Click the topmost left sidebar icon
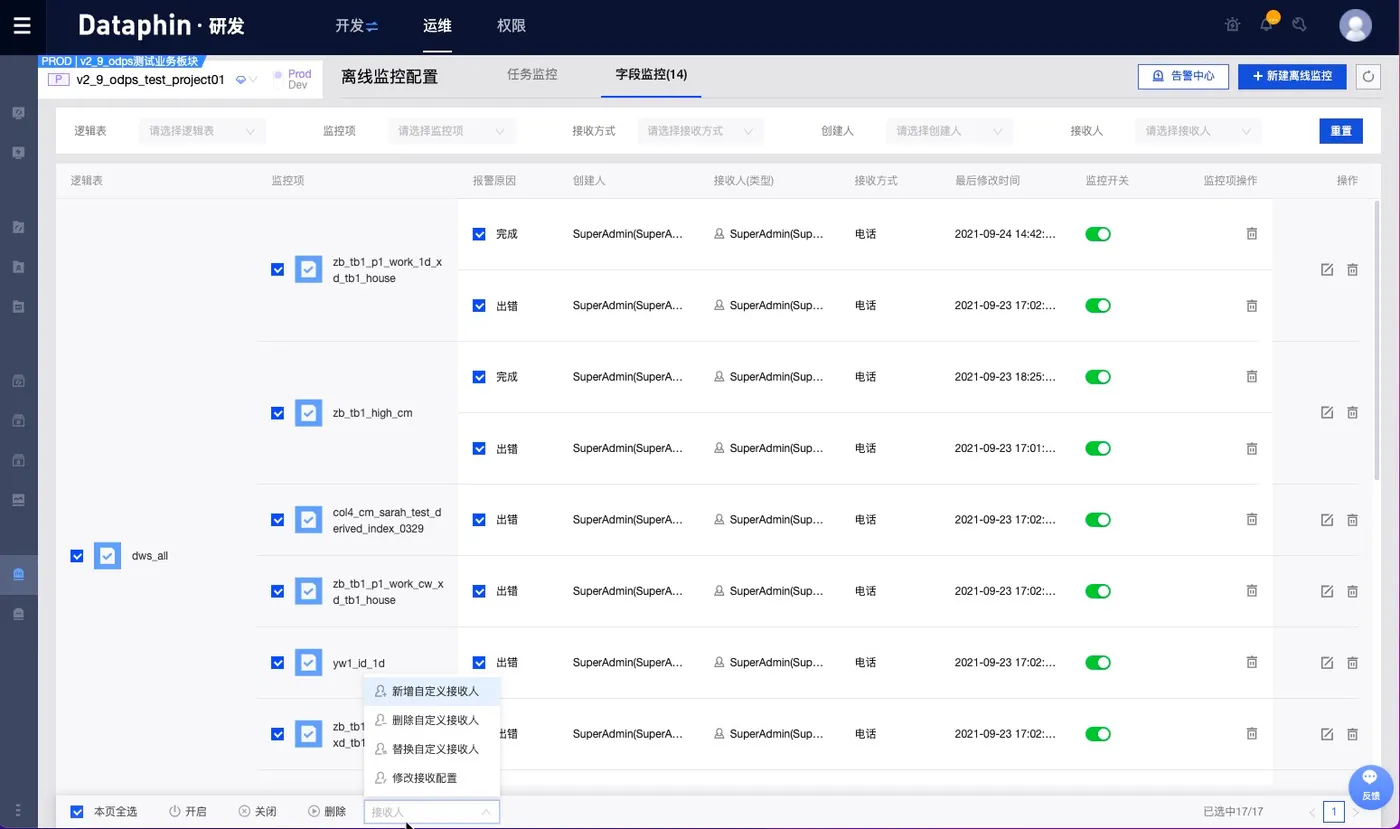The width and height of the screenshot is (1400, 829). pyautogui.click(x=18, y=113)
